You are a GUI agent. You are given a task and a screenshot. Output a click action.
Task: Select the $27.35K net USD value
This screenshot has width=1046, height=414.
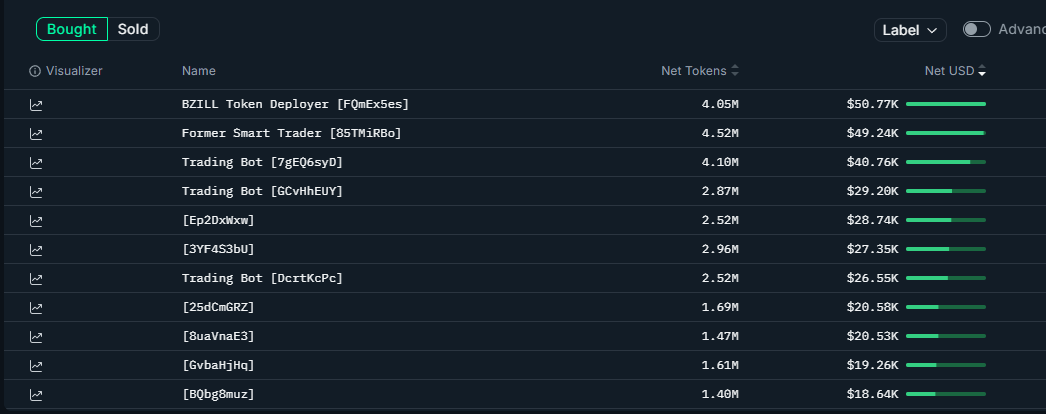(873, 249)
